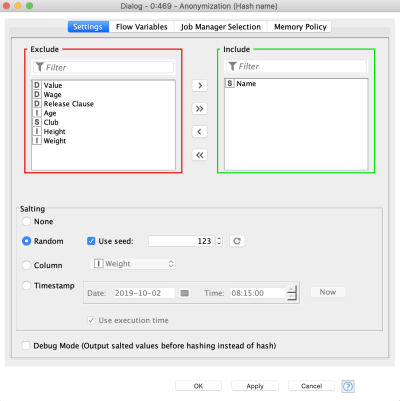The height and width of the screenshot is (401, 400).
Task: Click the add all columns double-arrow button
Action: click(x=200, y=109)
